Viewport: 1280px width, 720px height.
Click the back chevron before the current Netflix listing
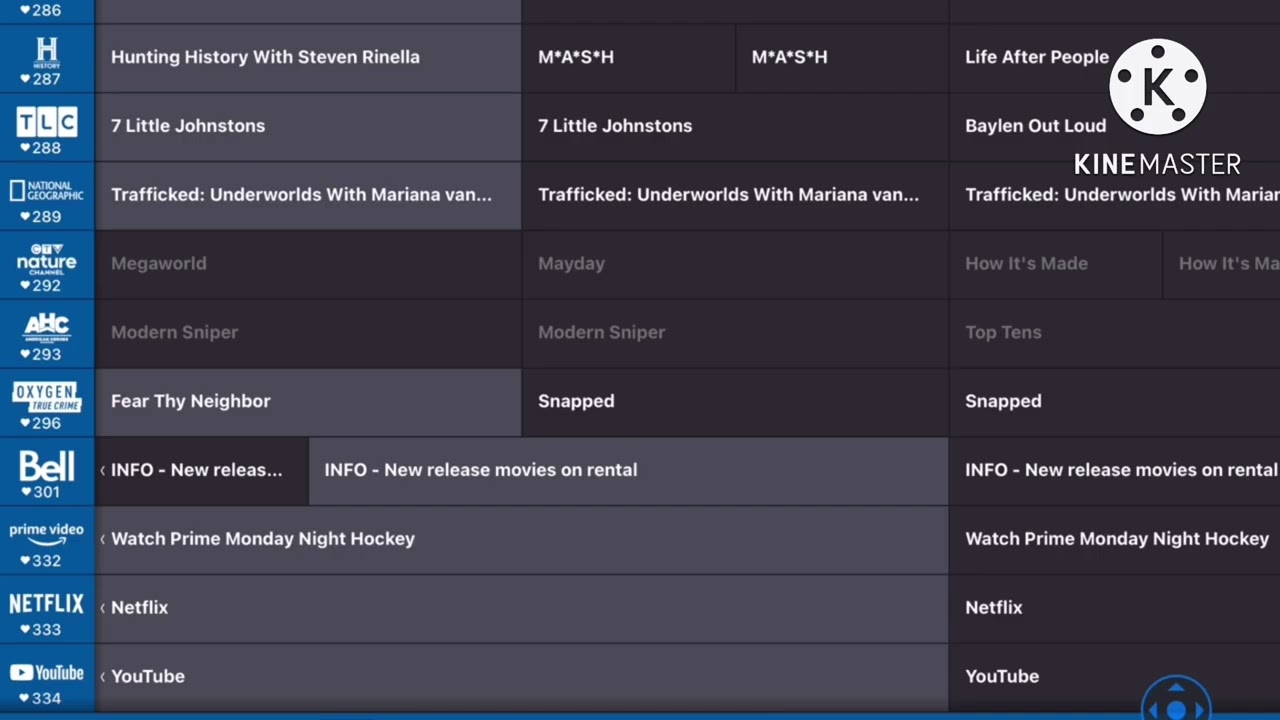pos(102,607)
